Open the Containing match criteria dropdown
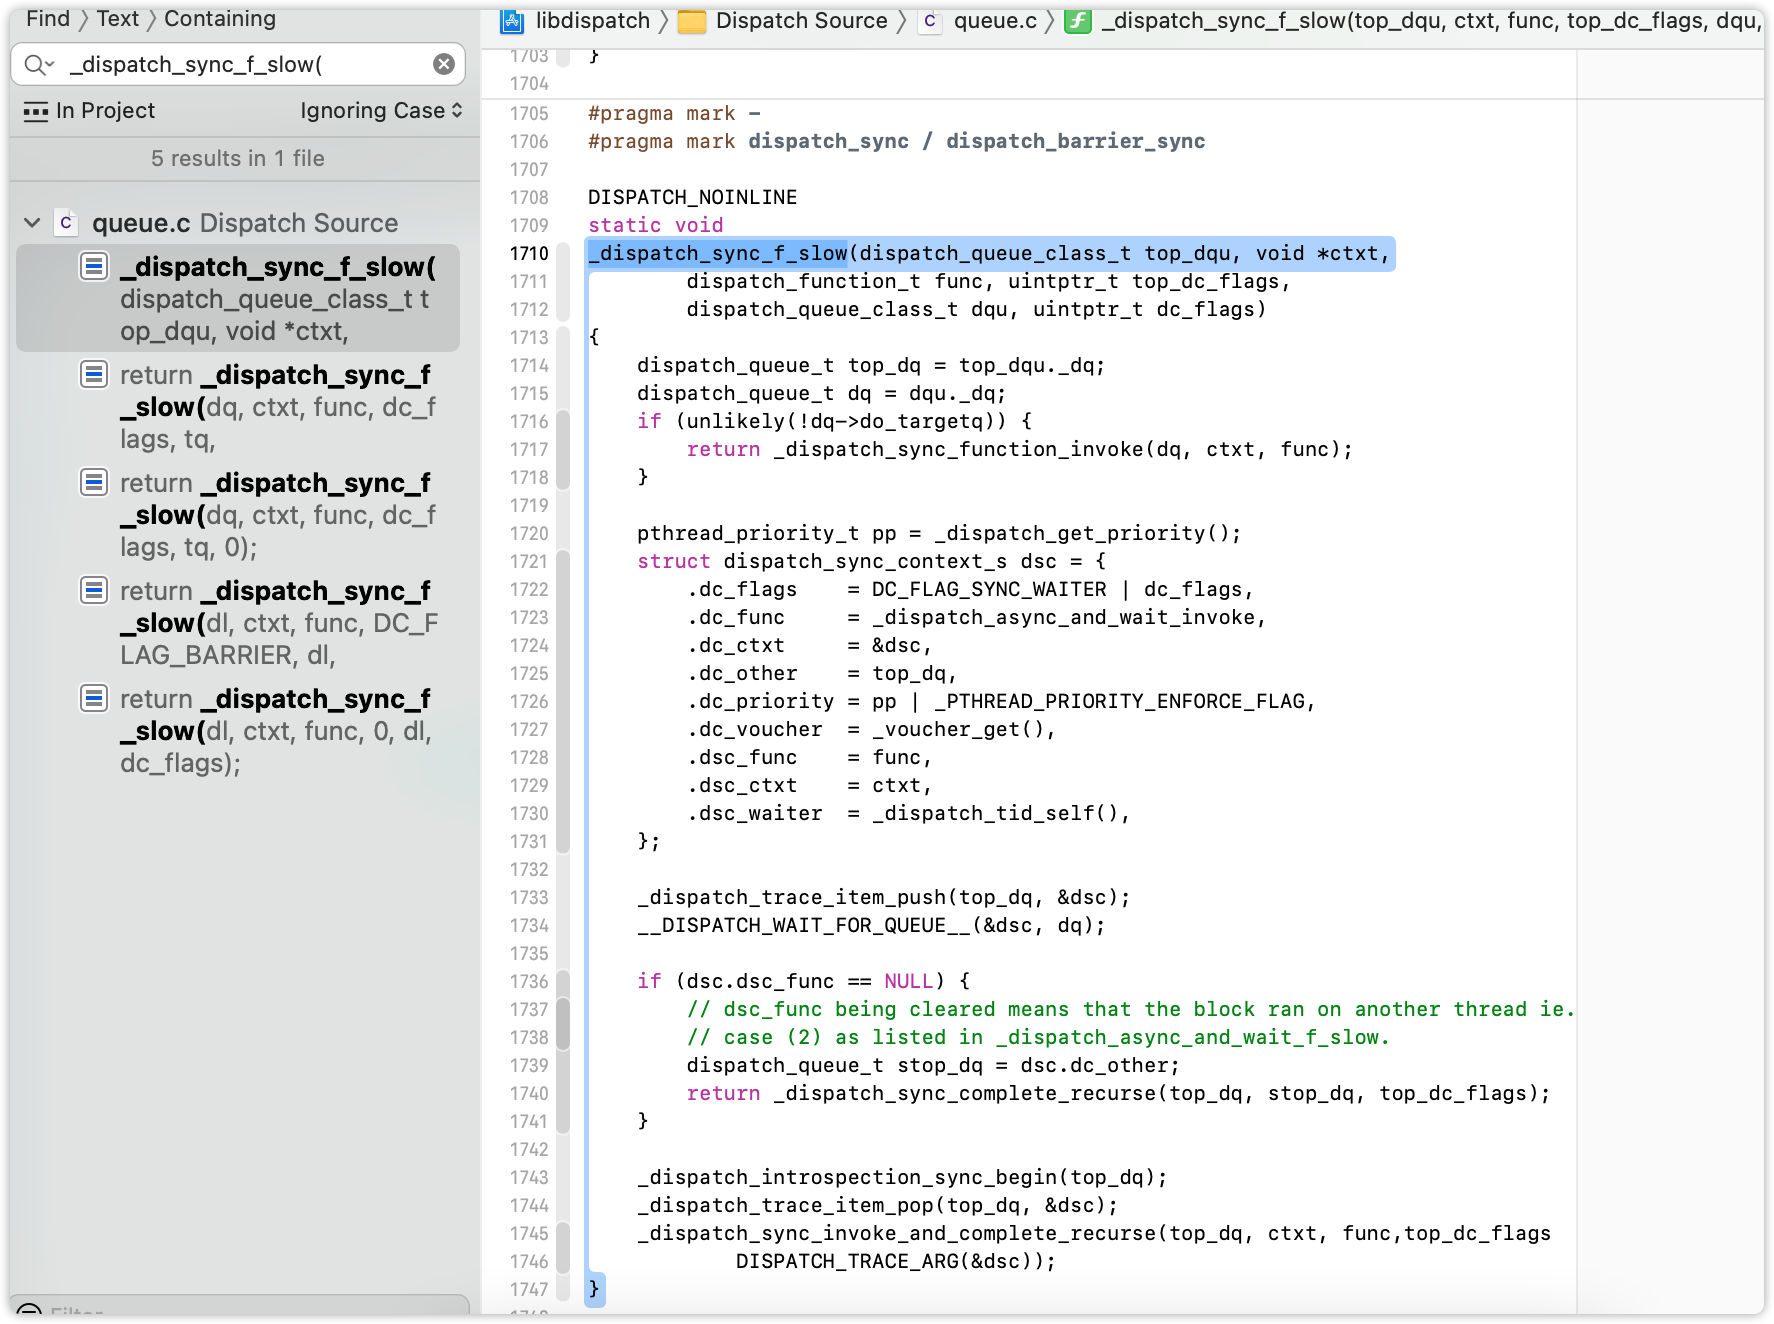The height and width of the screenshot is (1324, 1774). 219,18
